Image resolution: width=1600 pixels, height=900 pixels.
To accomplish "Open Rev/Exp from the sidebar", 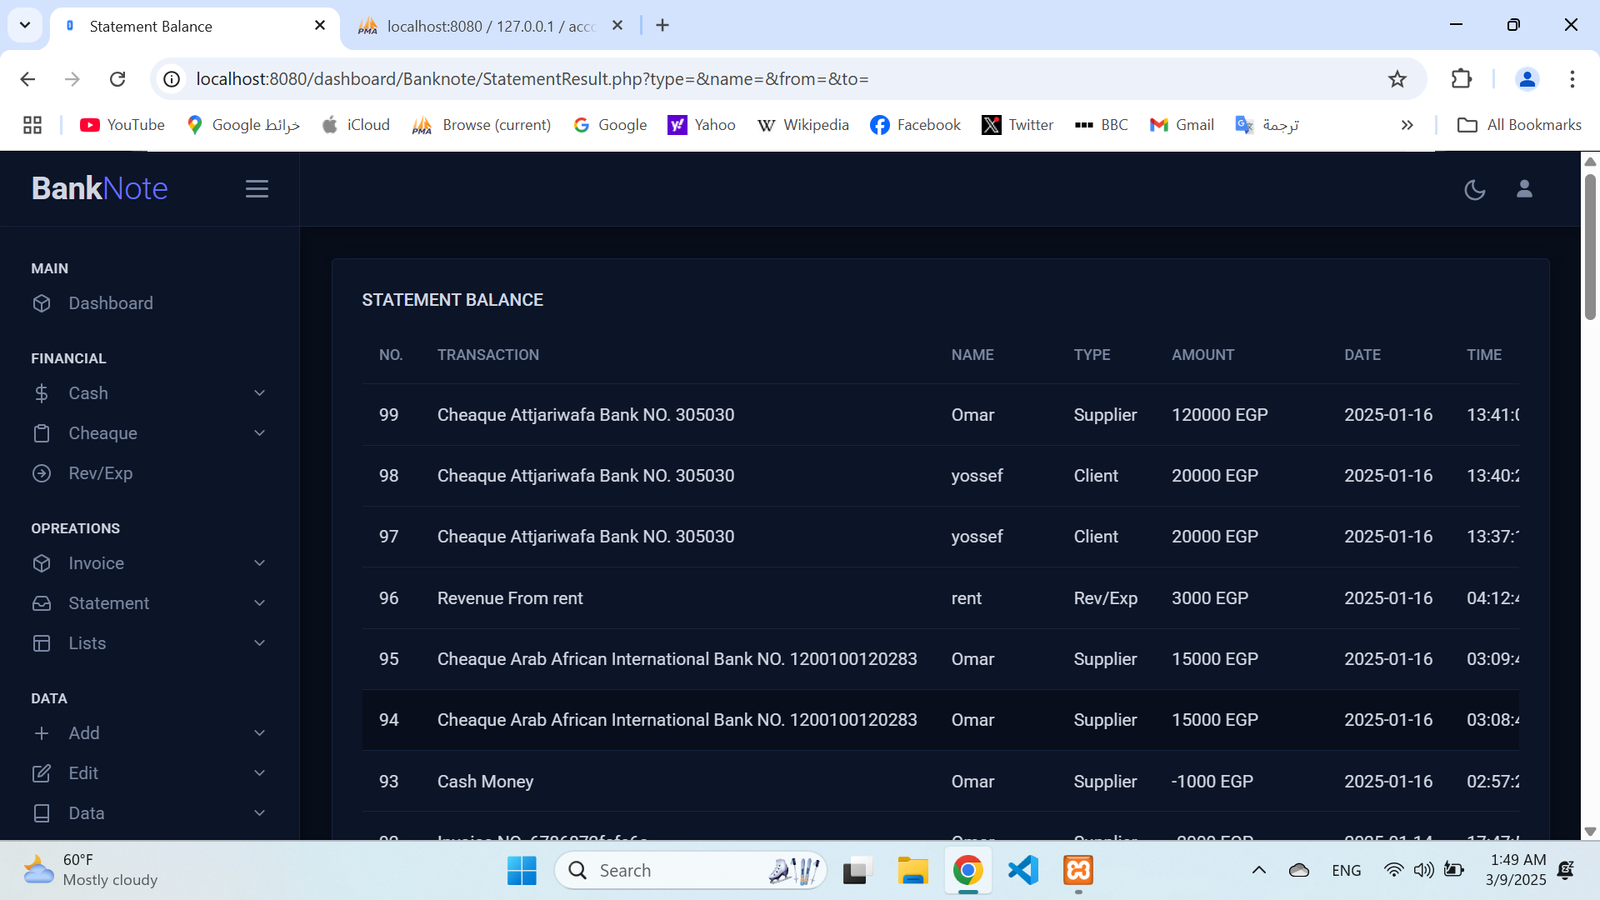I will click(100, 473).
